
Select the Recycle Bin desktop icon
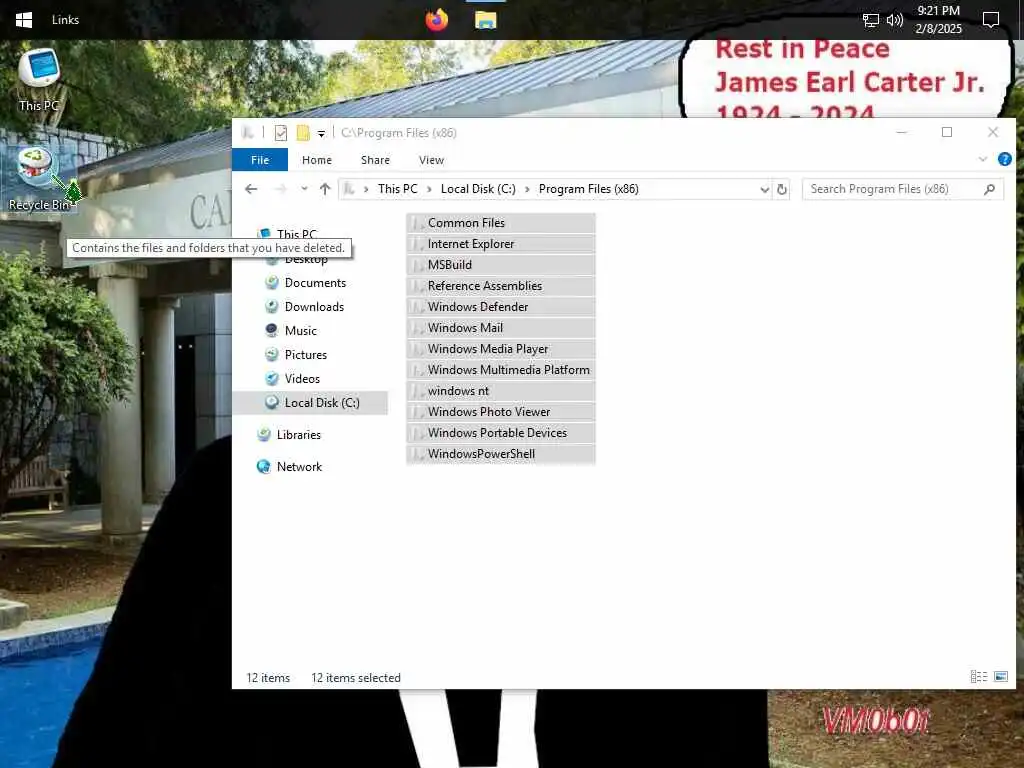tap(40, 179)
